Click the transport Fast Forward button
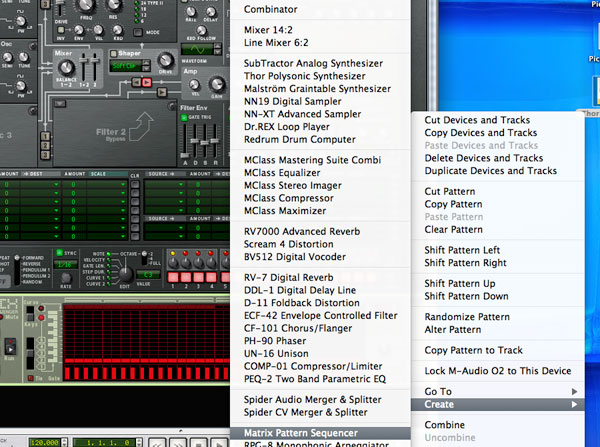The height and width of the screenshot is (447, 600). pos(178,444)
